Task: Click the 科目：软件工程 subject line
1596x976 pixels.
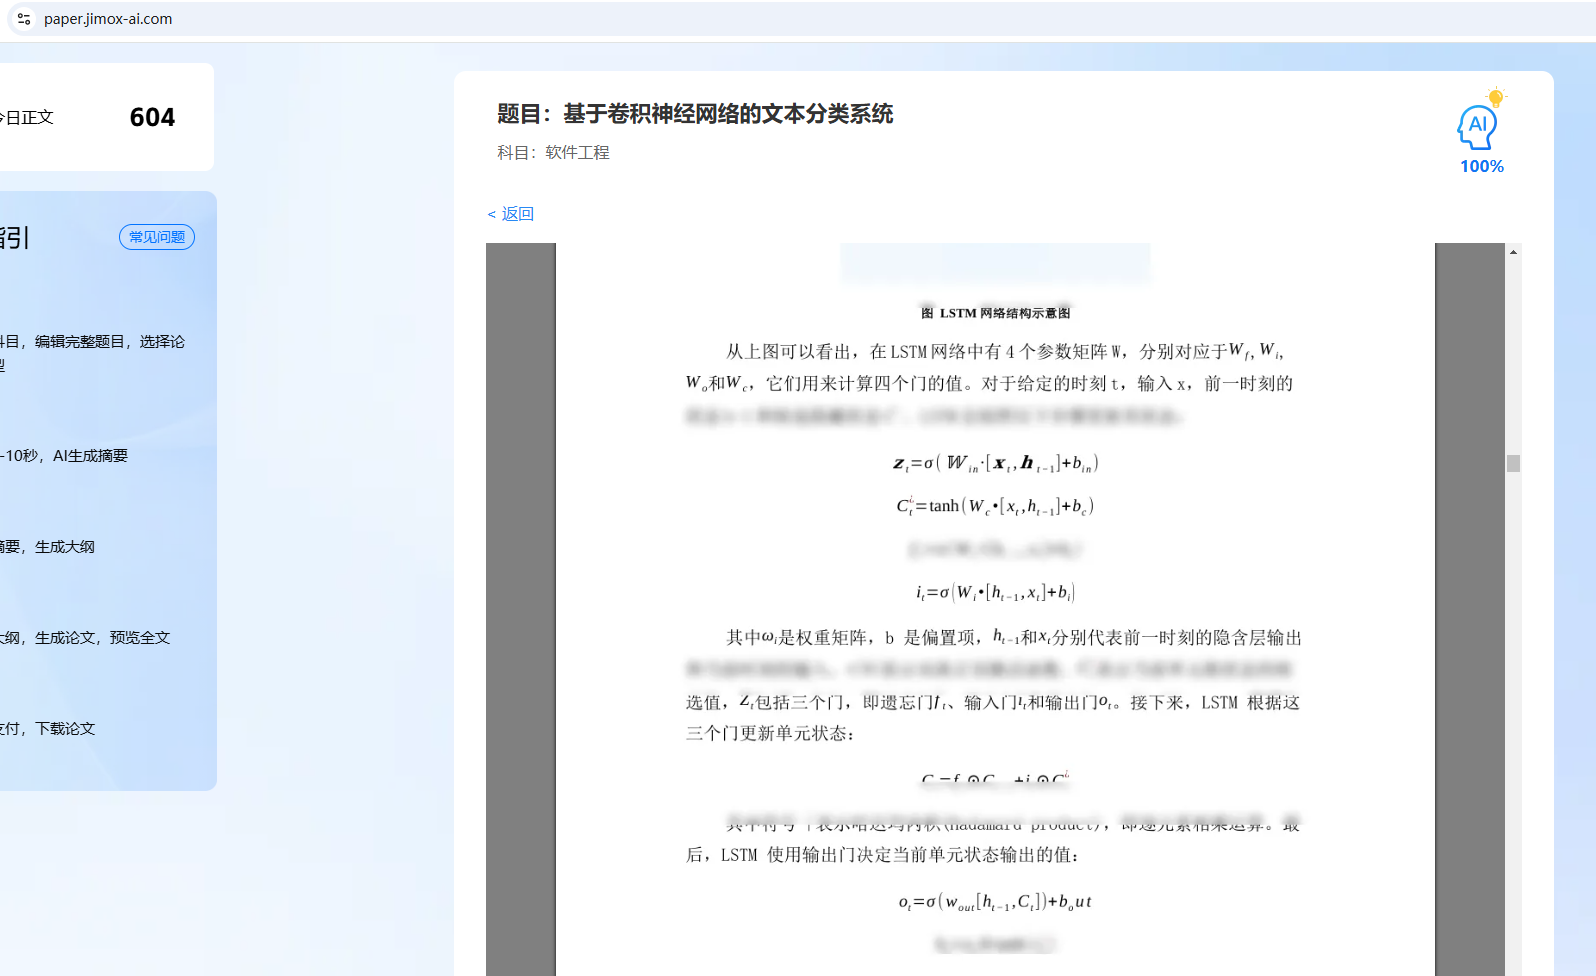Action: click(553, 153)
